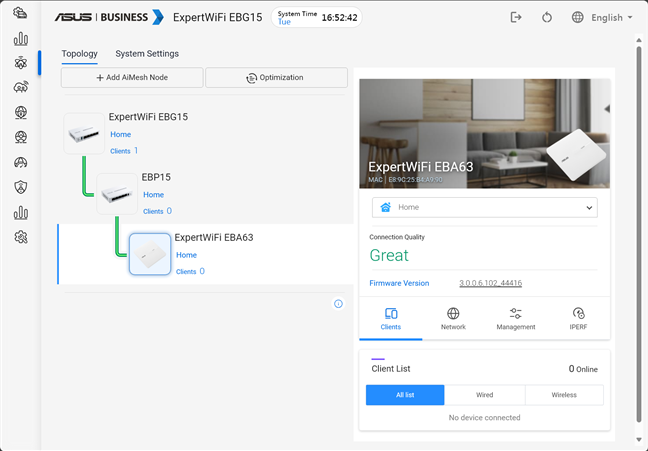
Task: Click the Firmware Version label
Action: click(x=399, y=283)
